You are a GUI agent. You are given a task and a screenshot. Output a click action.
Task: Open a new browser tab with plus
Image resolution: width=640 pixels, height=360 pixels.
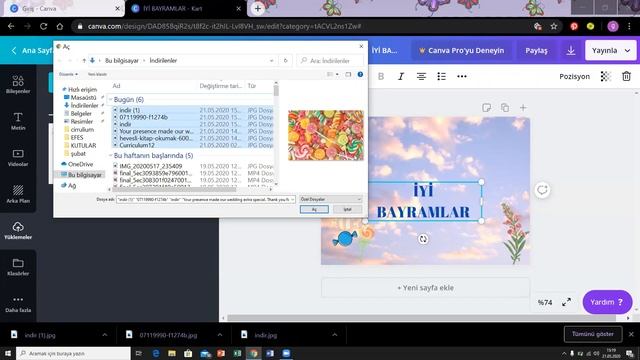pyautogui.click(x=258, y=8)
